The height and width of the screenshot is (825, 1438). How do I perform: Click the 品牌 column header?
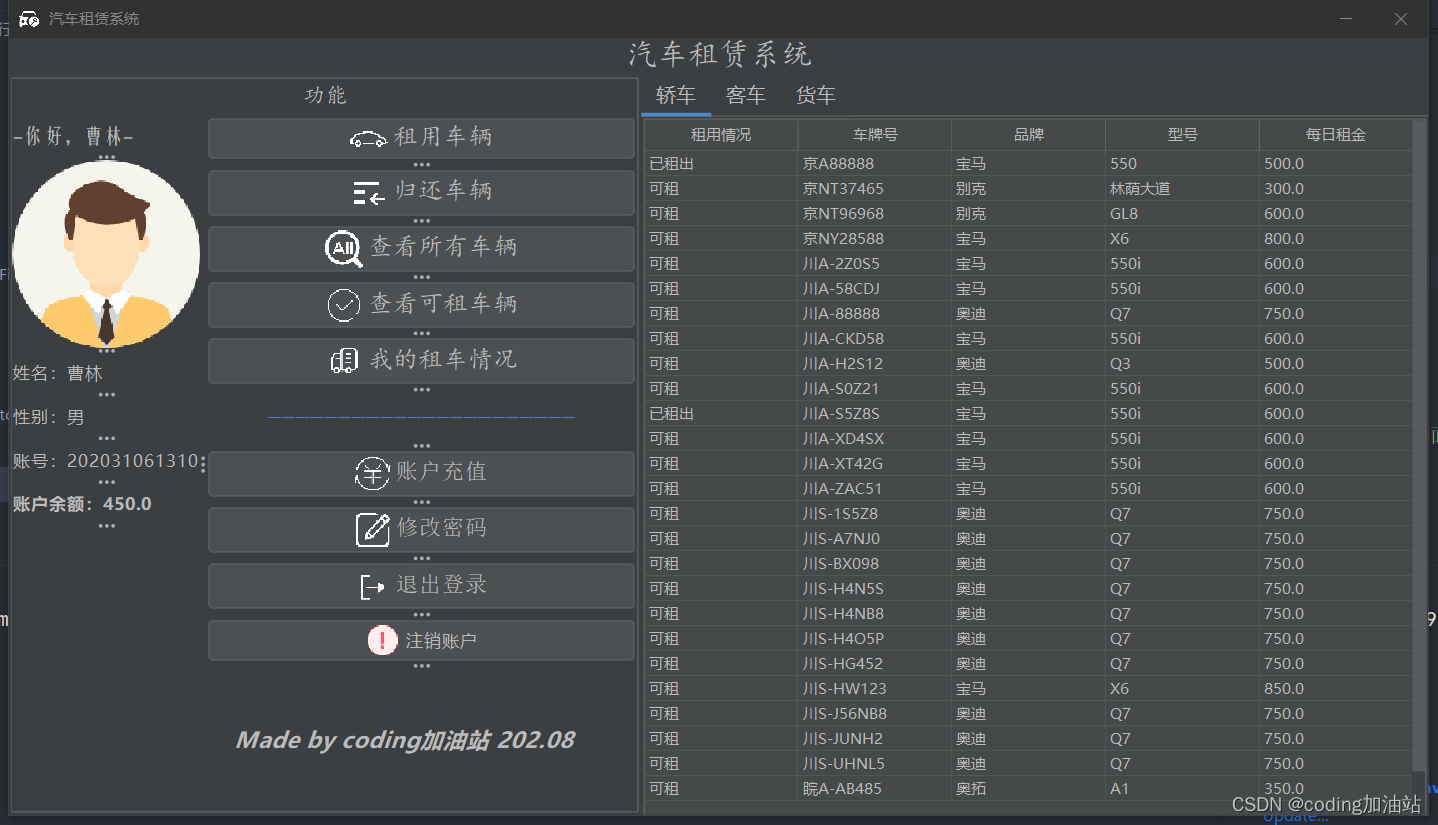(1029, 135)
